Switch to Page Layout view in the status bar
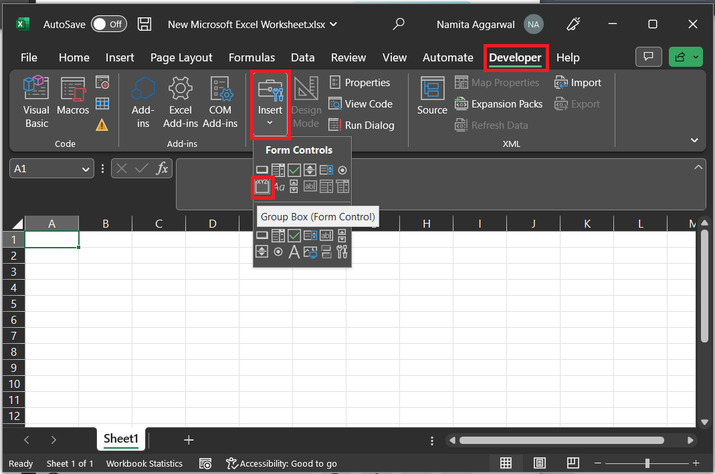The width and height of the screenshot is (715, 474). tap(539, 463)
